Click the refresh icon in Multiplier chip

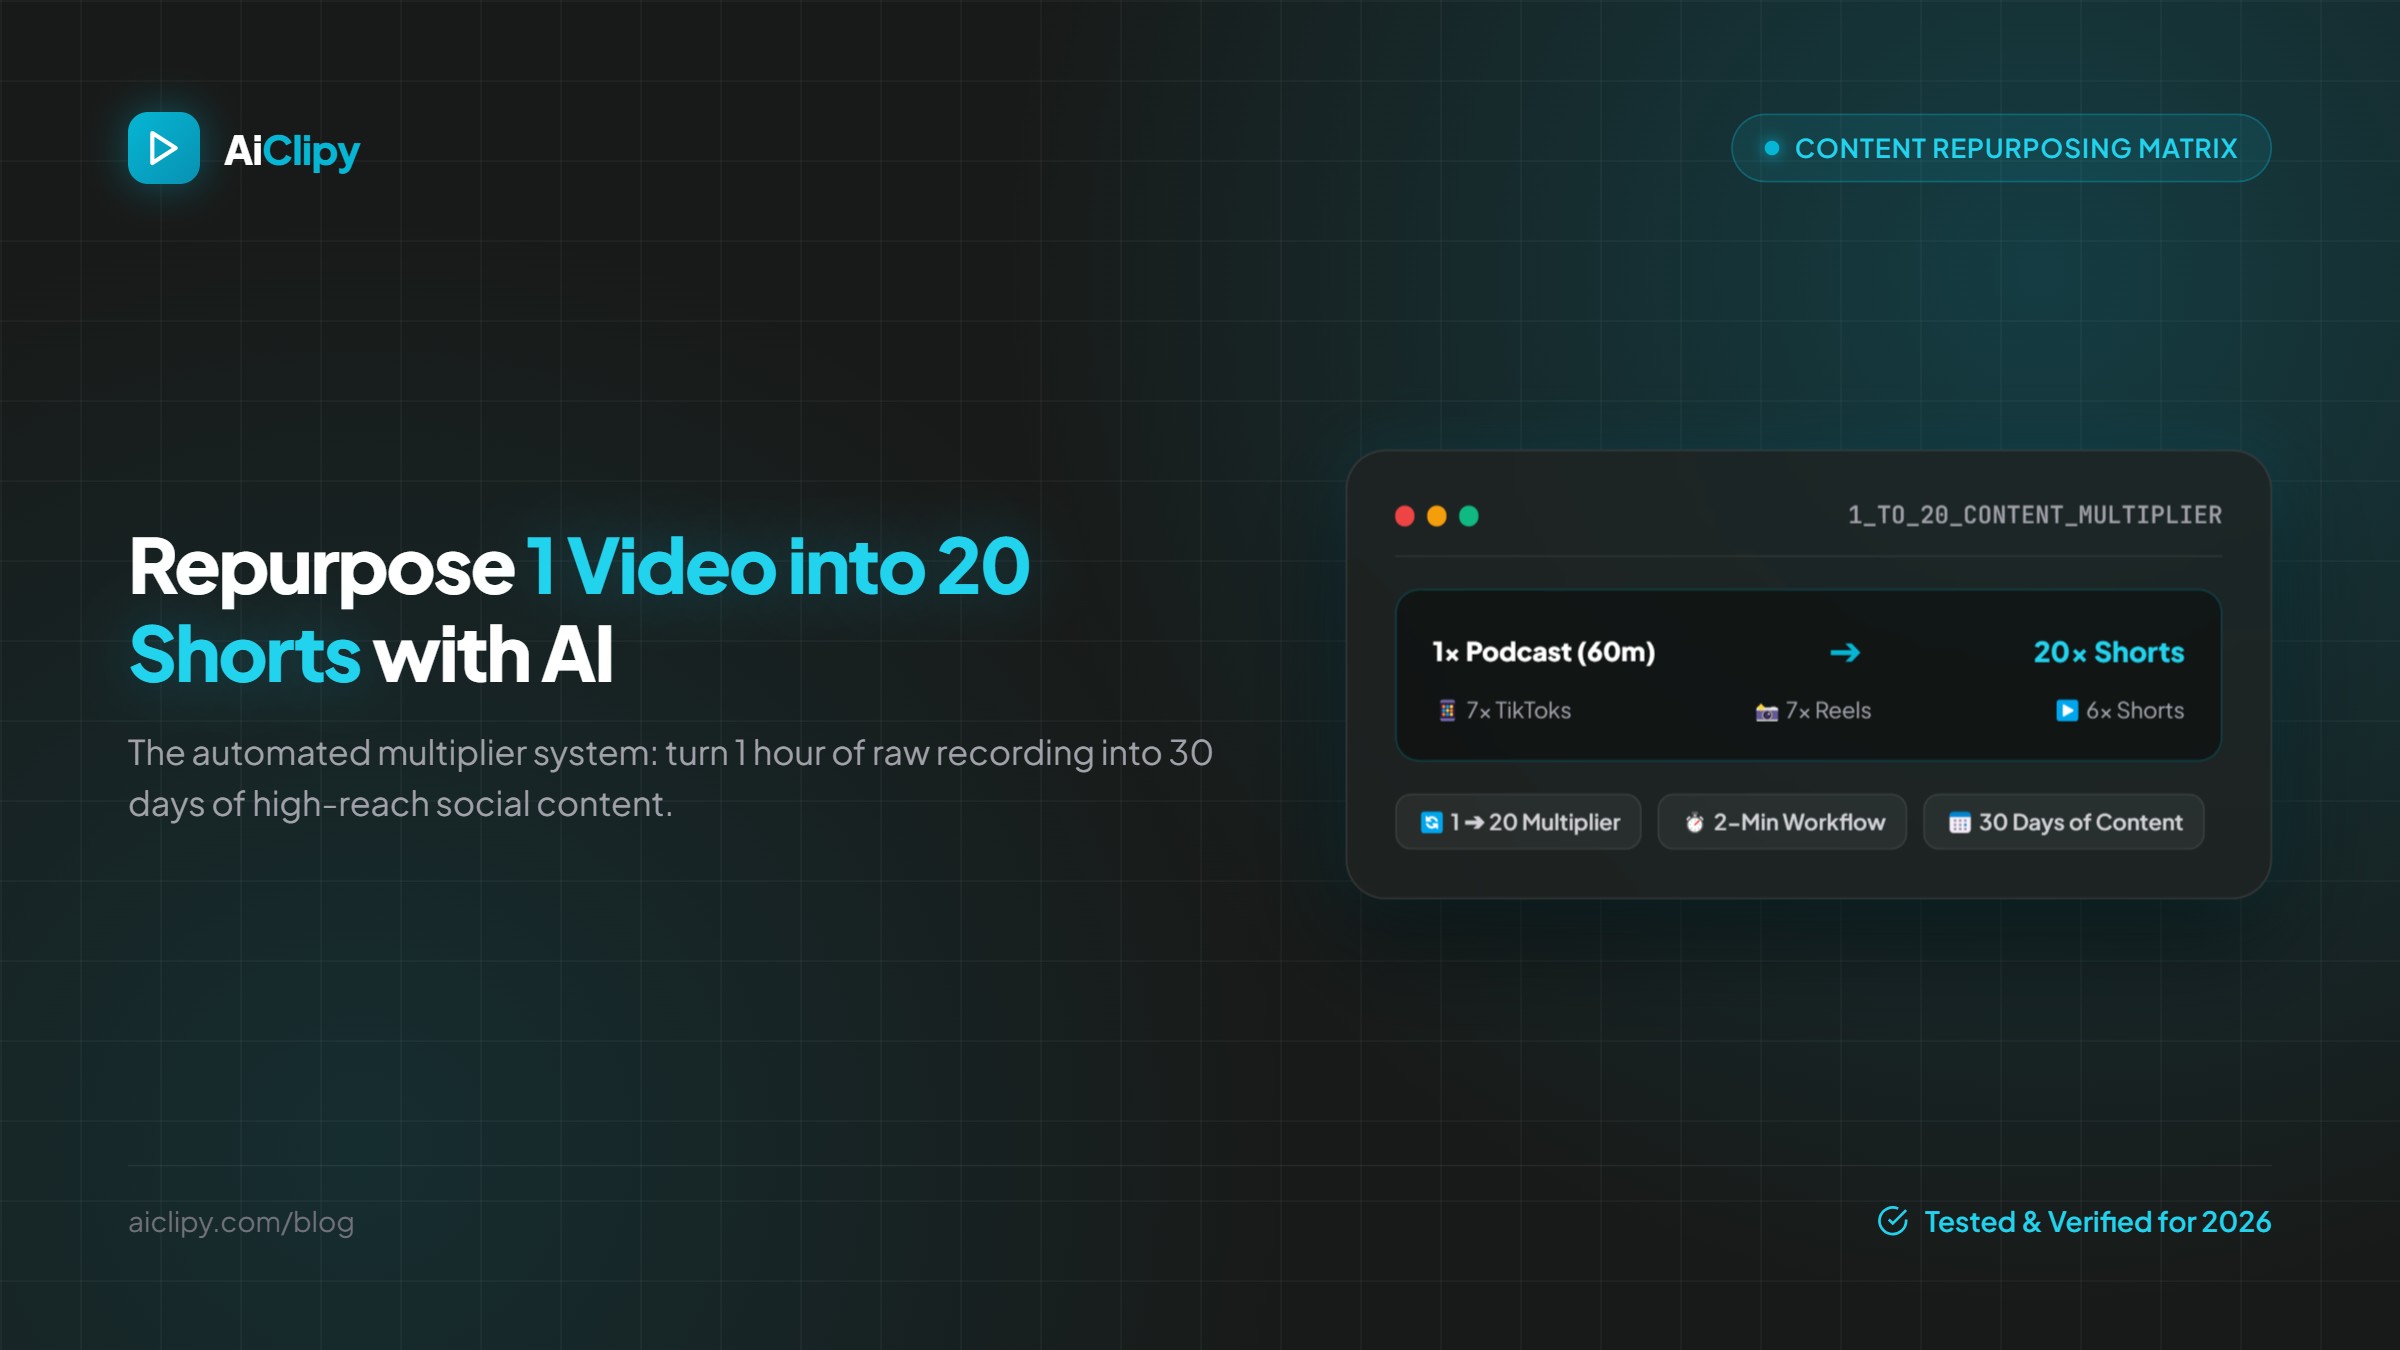point(1432,822)
